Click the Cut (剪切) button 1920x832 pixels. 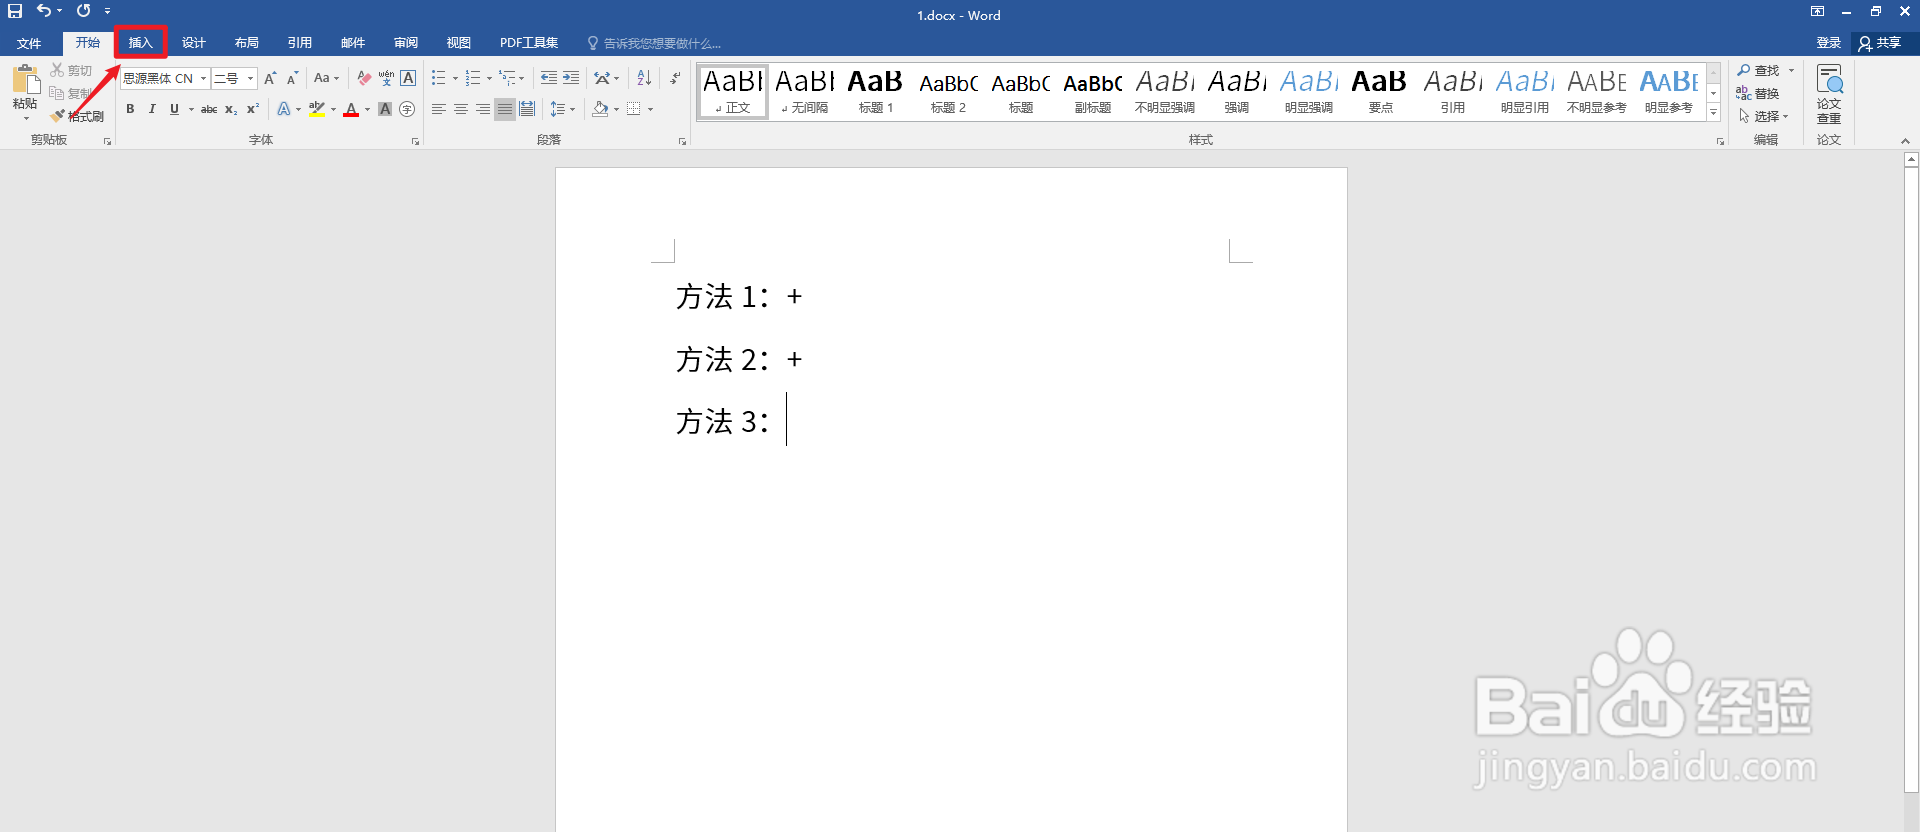(71, 70)
